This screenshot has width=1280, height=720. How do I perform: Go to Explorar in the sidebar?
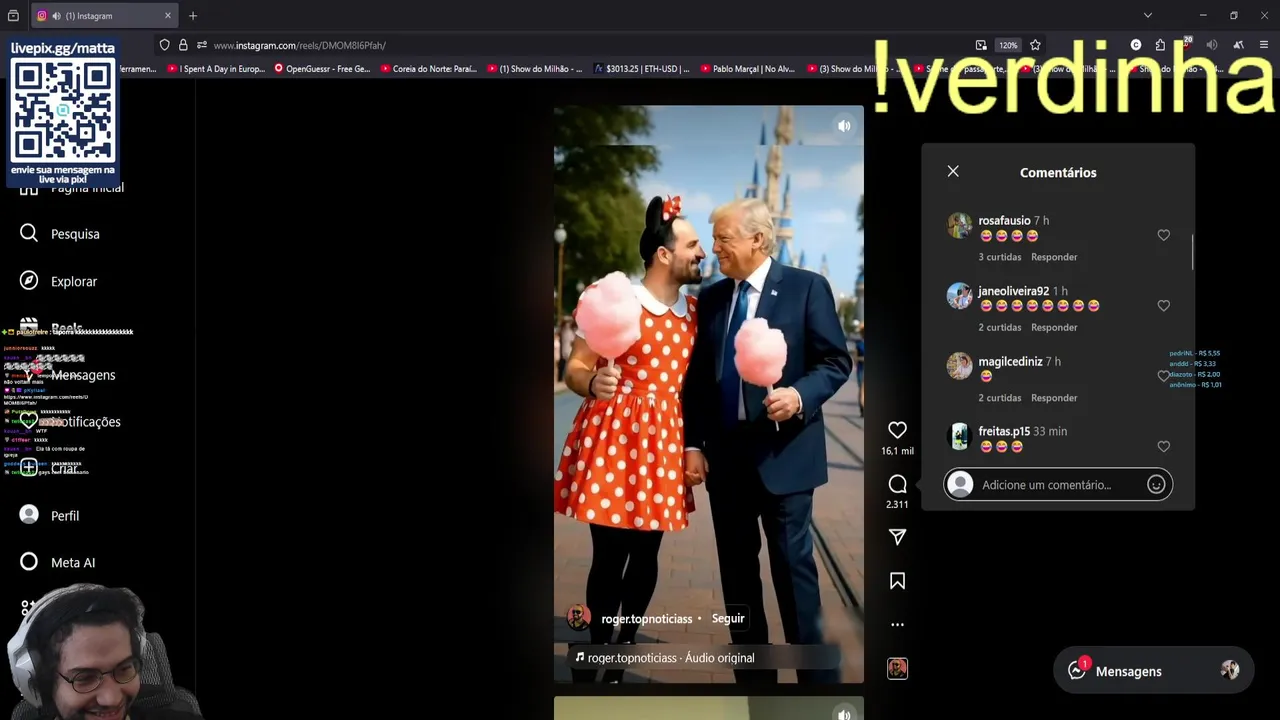pyautogui.click(x=74, y=281)
